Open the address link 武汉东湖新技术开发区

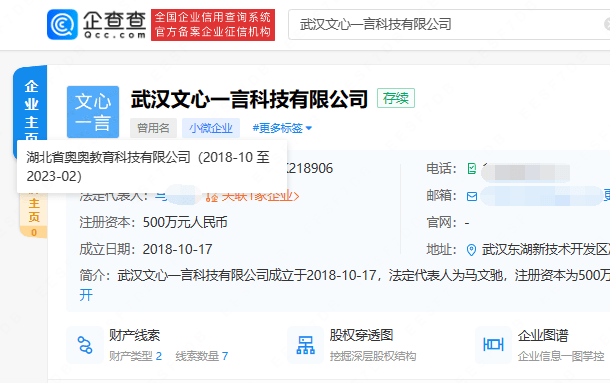[546, 249]
